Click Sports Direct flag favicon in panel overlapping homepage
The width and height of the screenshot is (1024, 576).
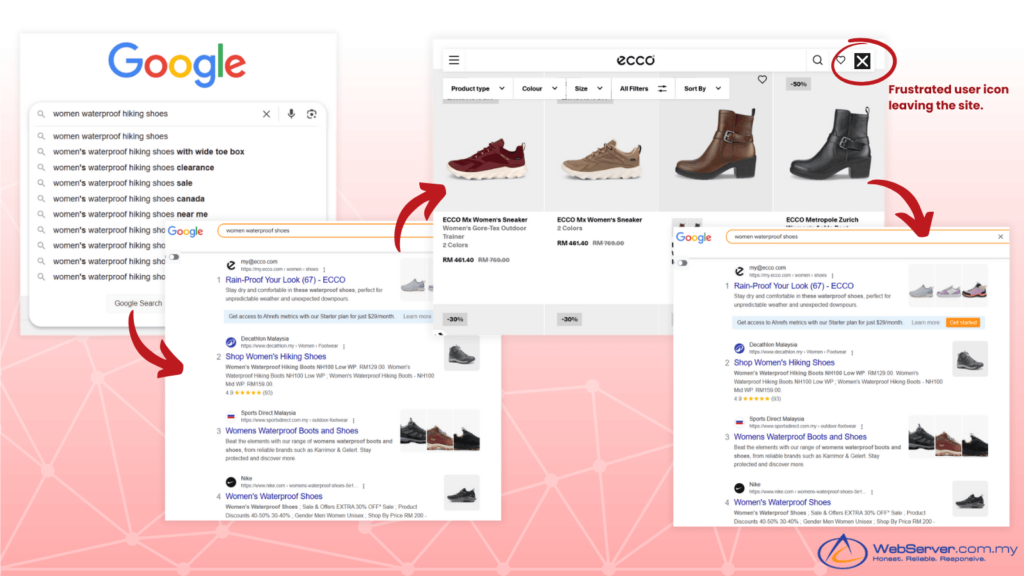click(231, 416)
